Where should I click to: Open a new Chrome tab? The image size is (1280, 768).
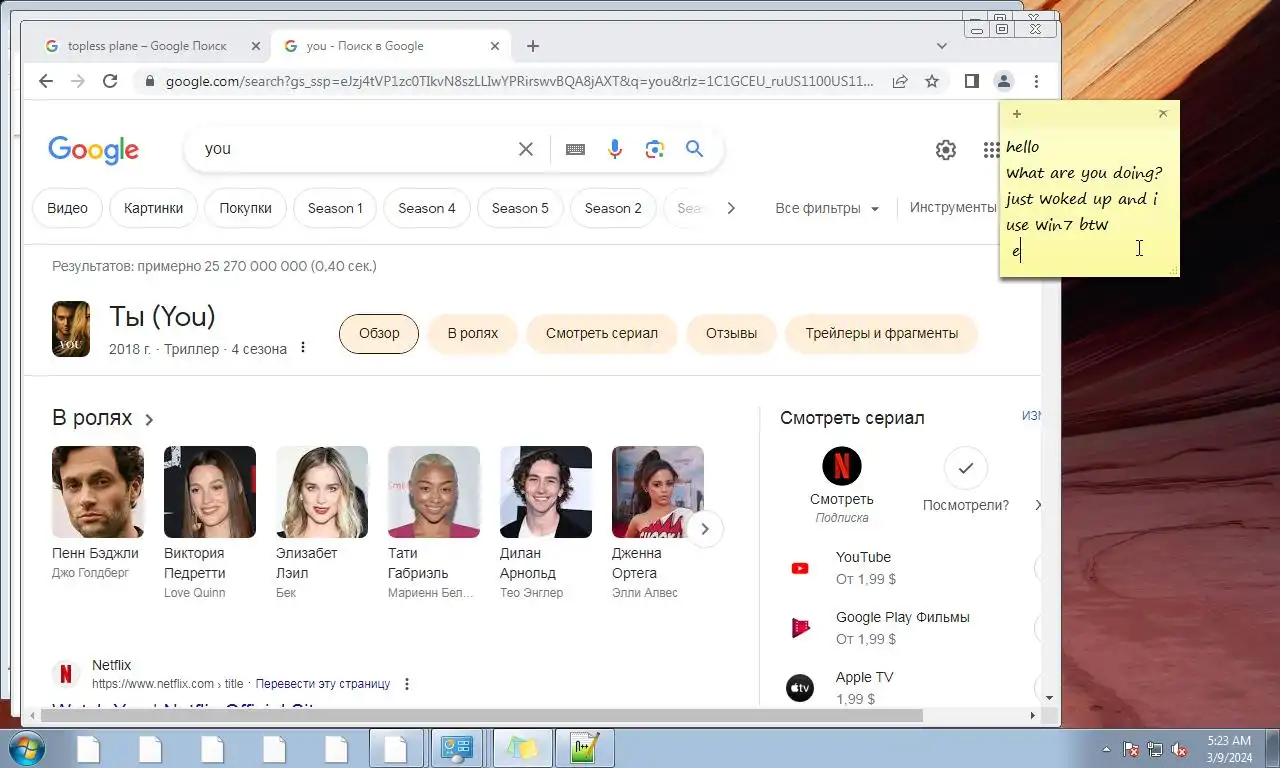533,46
